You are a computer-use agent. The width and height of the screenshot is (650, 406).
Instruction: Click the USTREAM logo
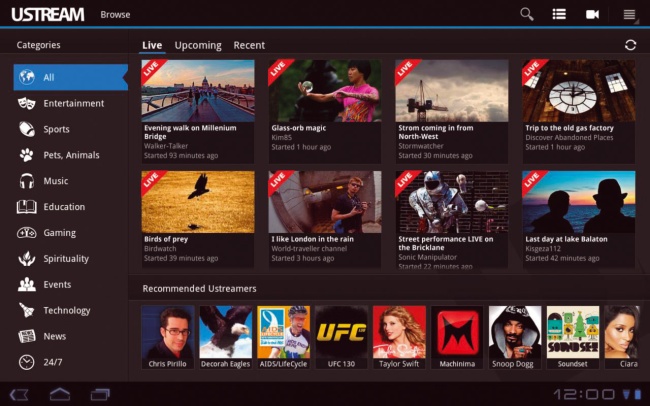[46, 15]
